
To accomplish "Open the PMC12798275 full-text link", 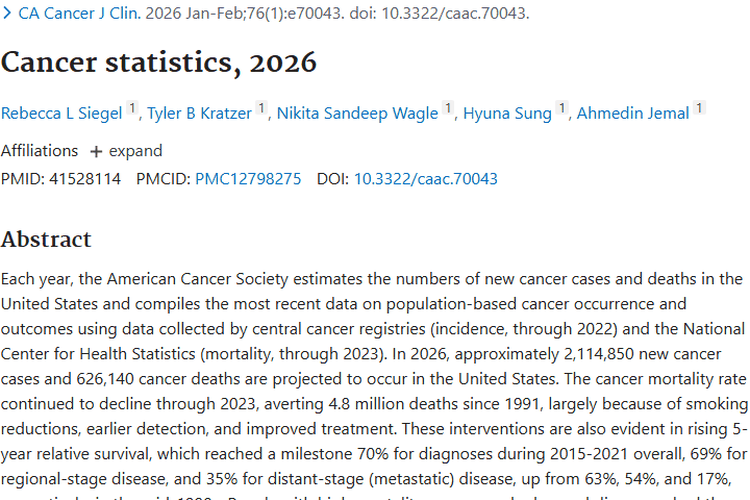I will click(x=248, y=179).
